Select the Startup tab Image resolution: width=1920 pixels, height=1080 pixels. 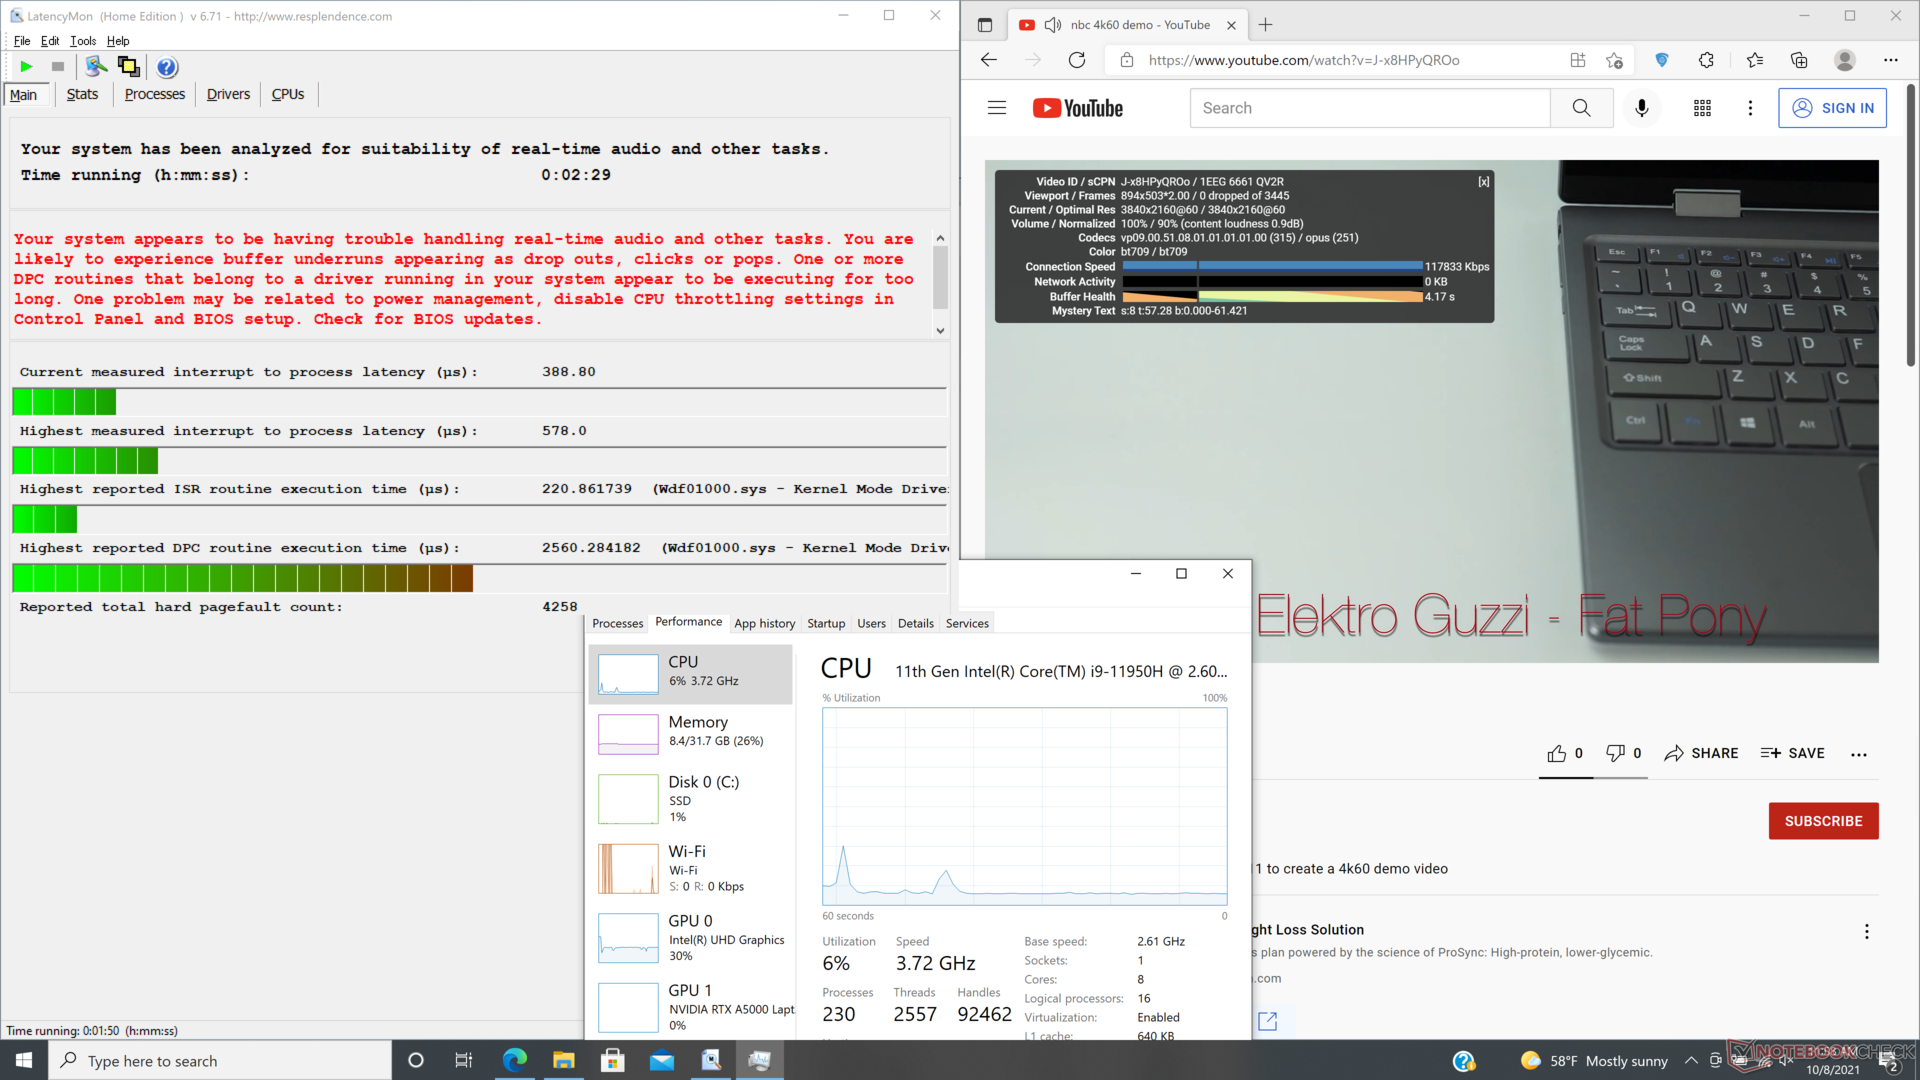pos(826,623)
